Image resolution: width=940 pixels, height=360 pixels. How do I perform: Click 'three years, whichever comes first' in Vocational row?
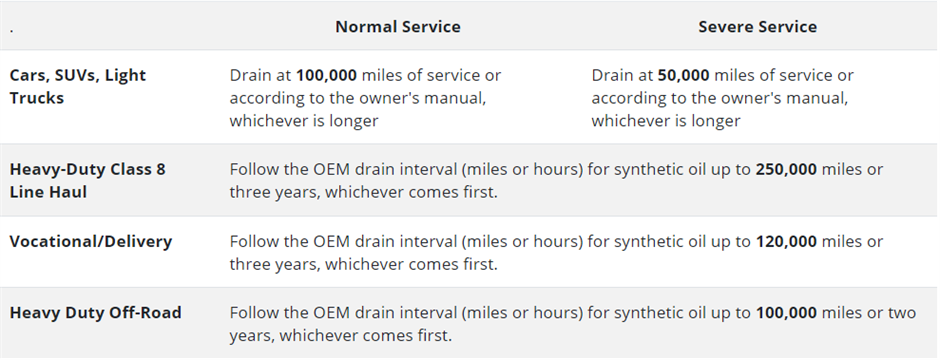pyautogui.click(x=363, y=264)
